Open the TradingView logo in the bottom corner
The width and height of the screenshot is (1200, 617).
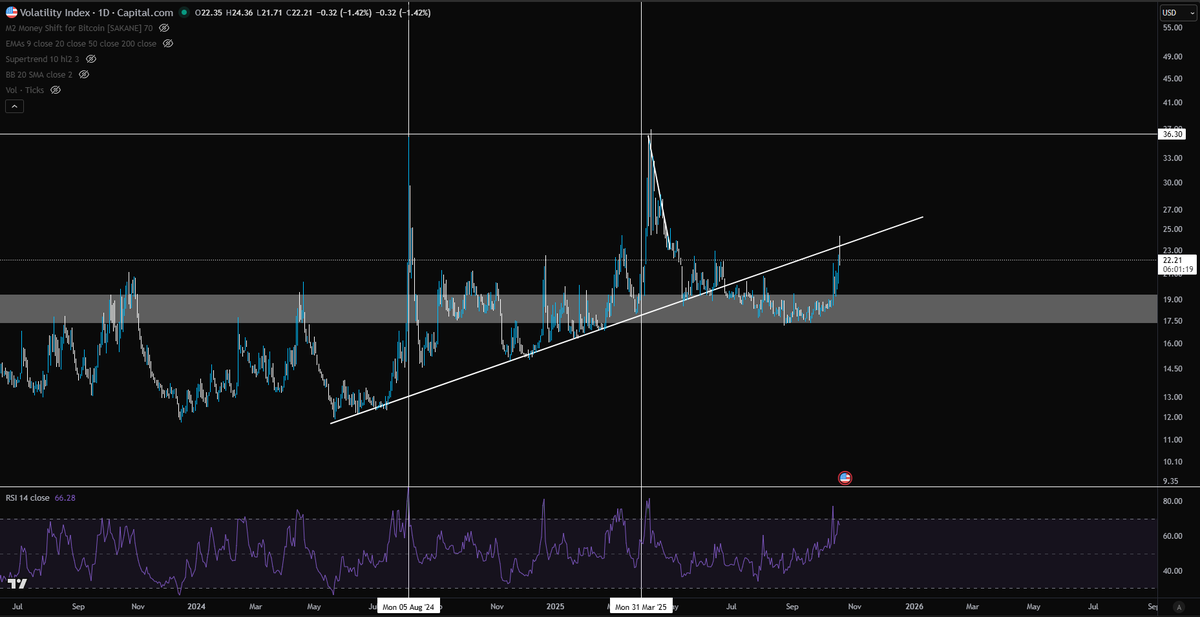(16, 583)
